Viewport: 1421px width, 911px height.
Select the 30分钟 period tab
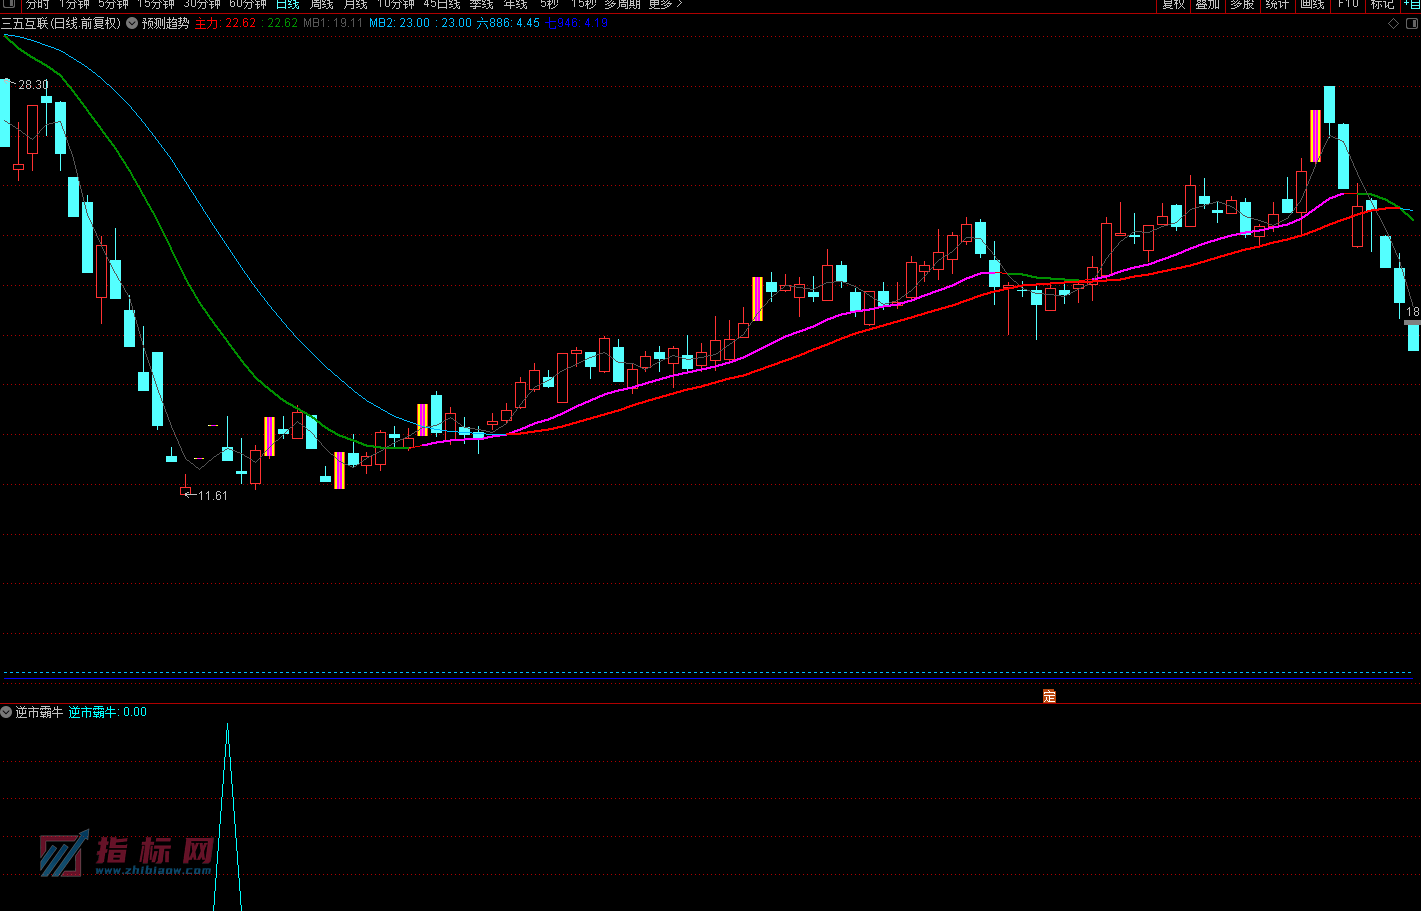[x=202, y=5]
